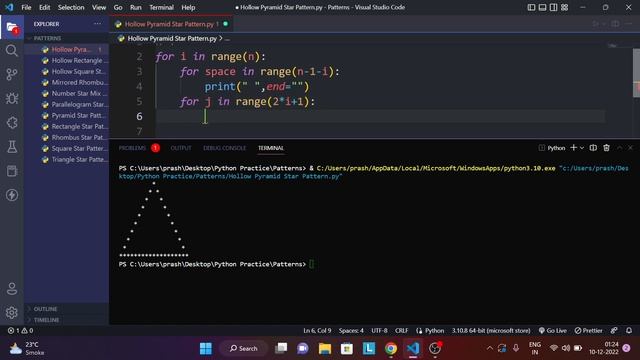This screenshot has height=360, width=640.
Task: Switch to the Output tab
Action: [181, 148]
